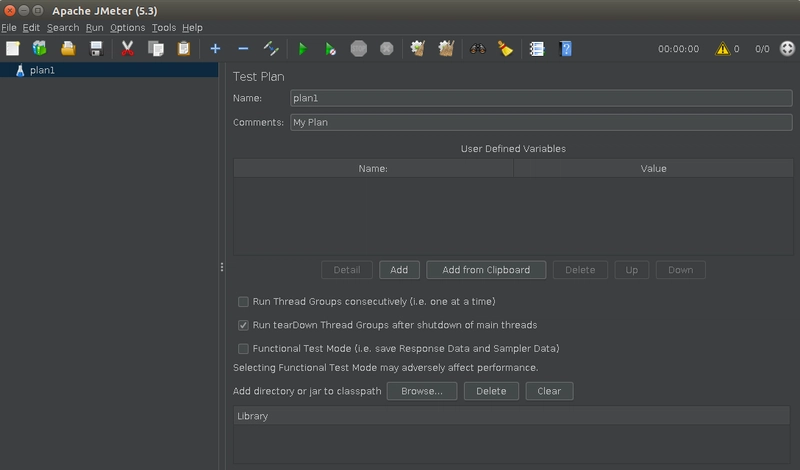Click the Reset Search brush icon
The height and width of the screenshot is (470, 800).
click(506, 48)
